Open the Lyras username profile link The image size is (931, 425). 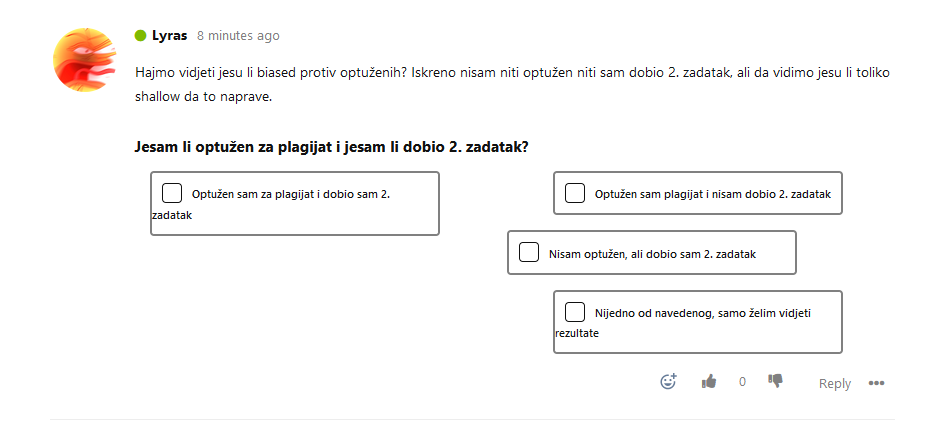point(169,36)
